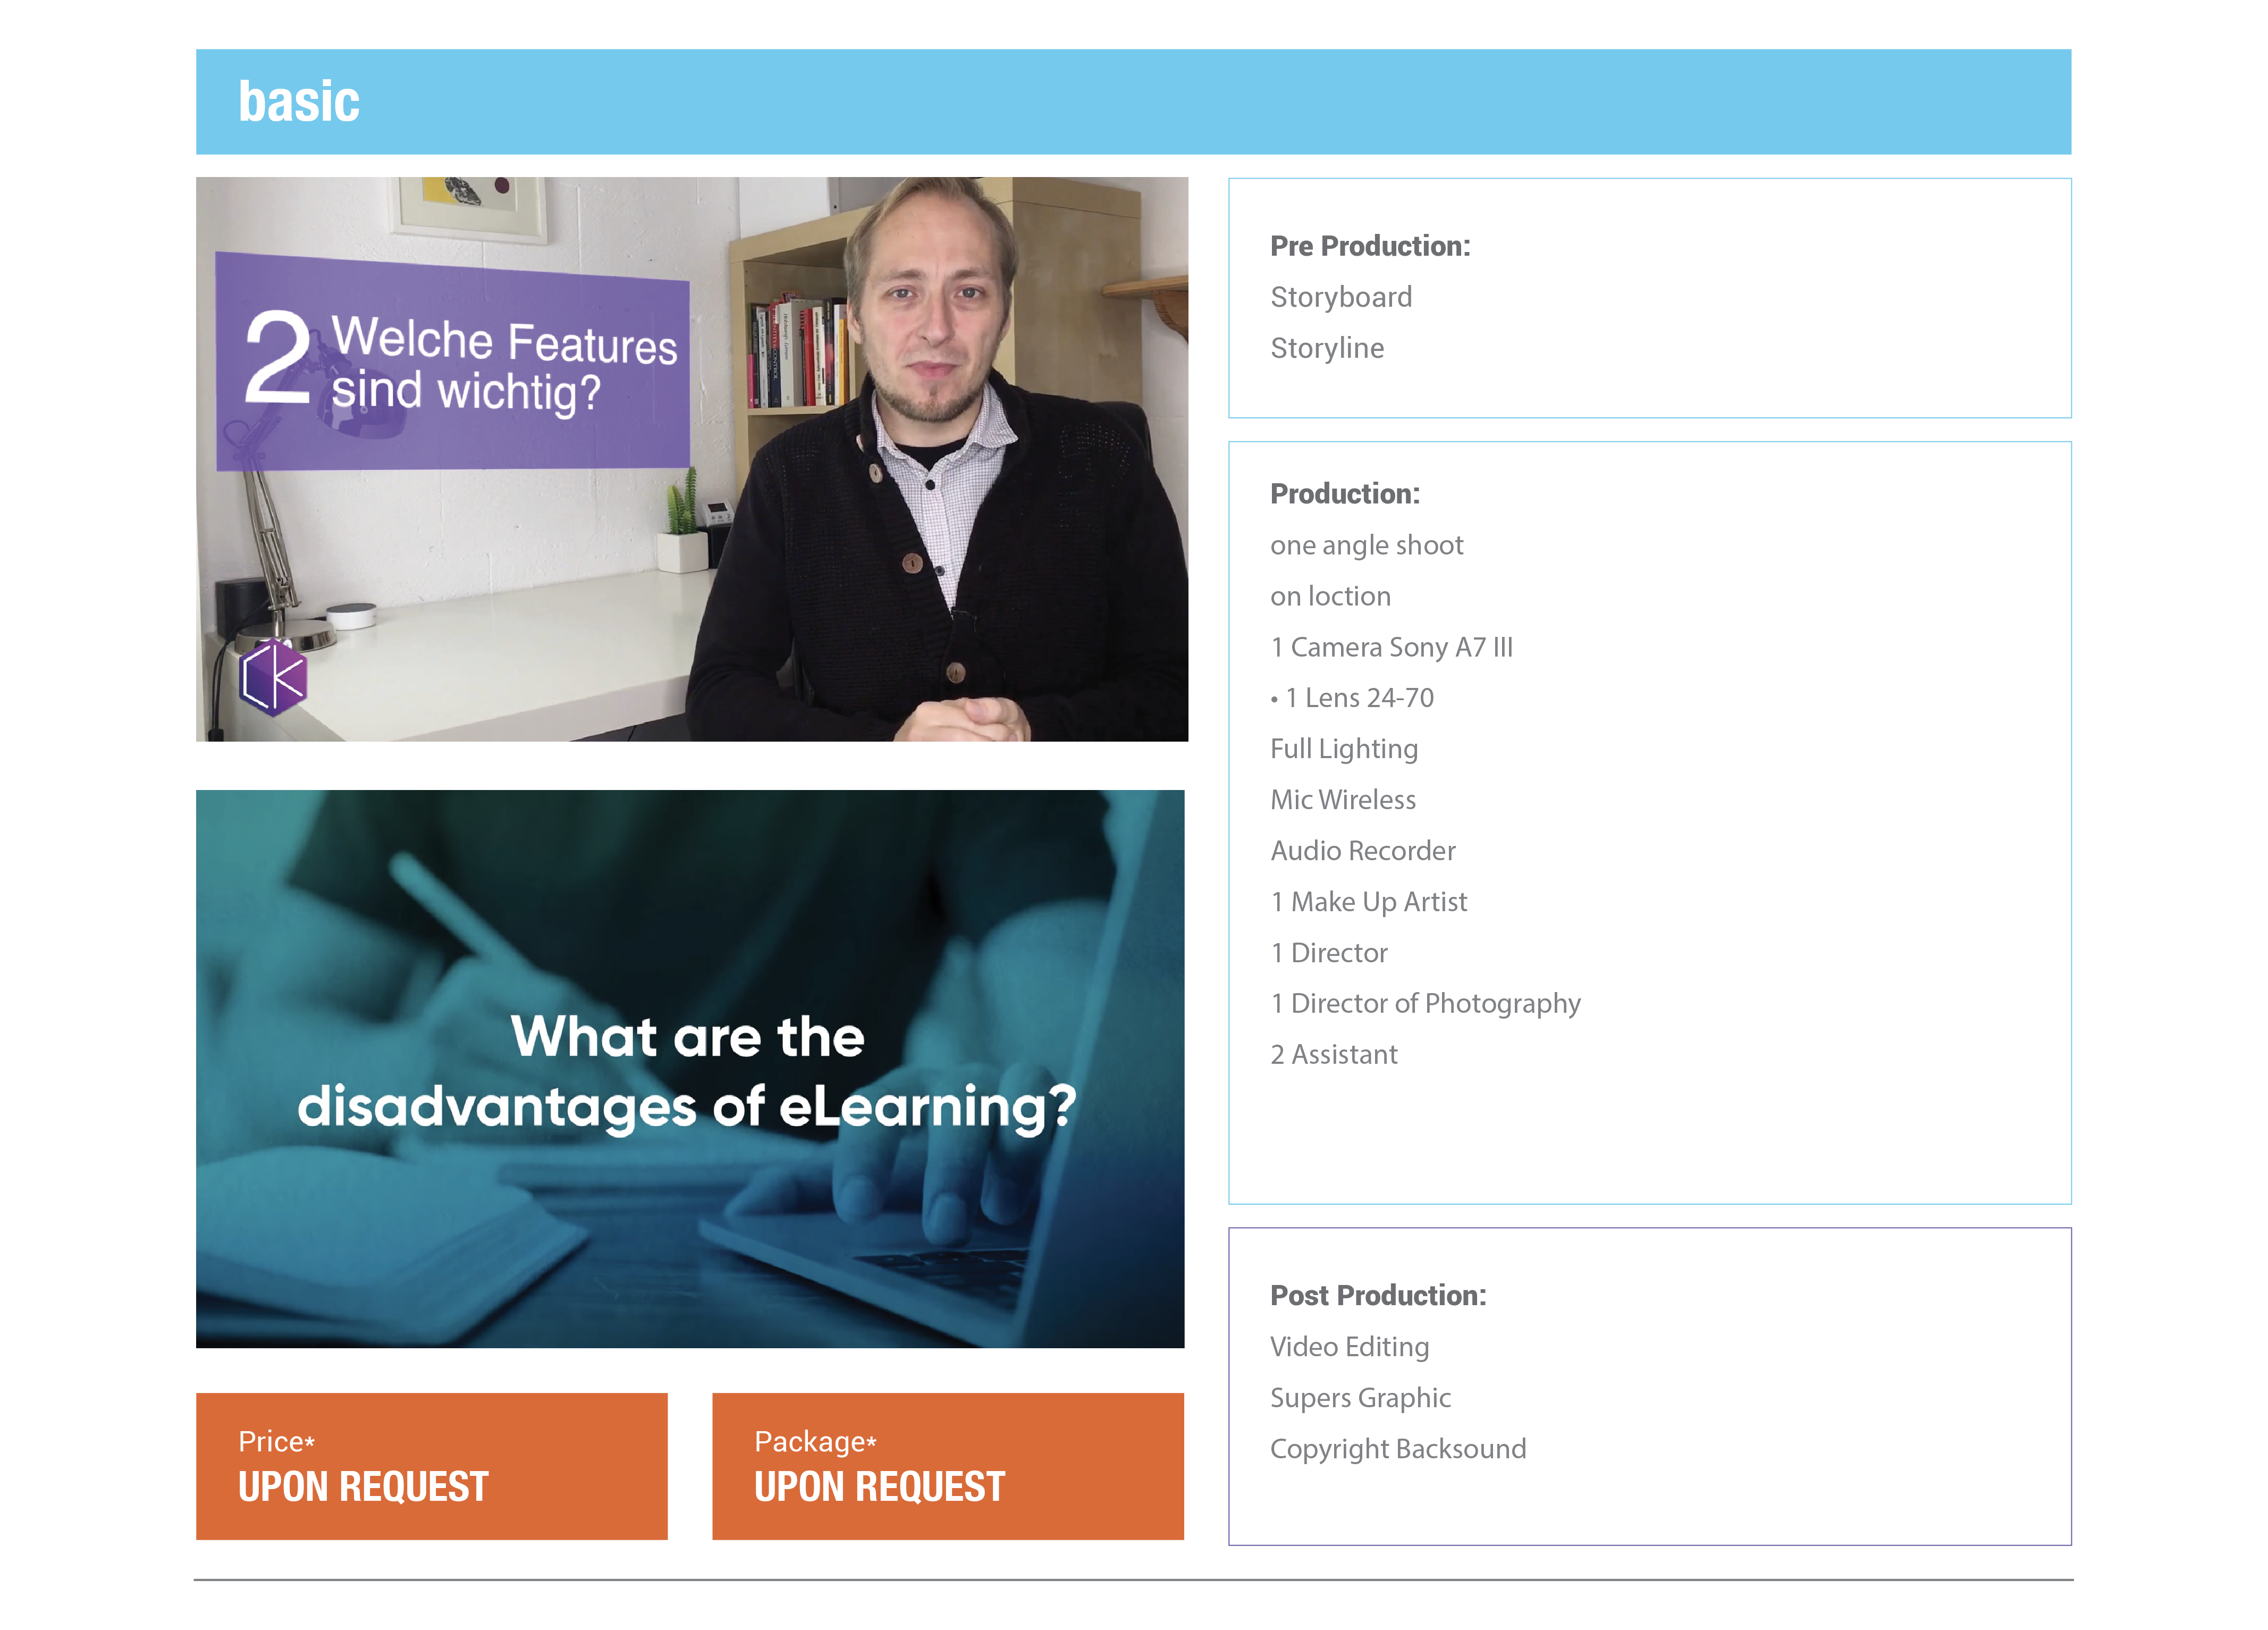The width and height of the screenshot is (2268, 1630).
Task: Click the Production heading
Action: pos(1345,494)
